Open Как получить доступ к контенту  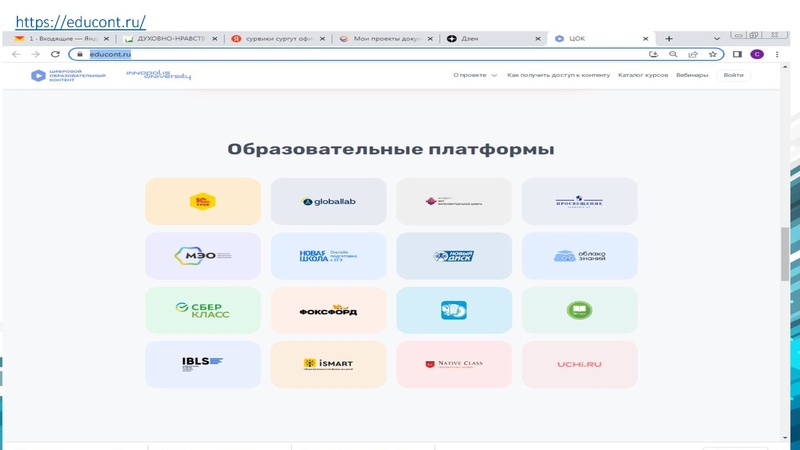pos(558,75)
